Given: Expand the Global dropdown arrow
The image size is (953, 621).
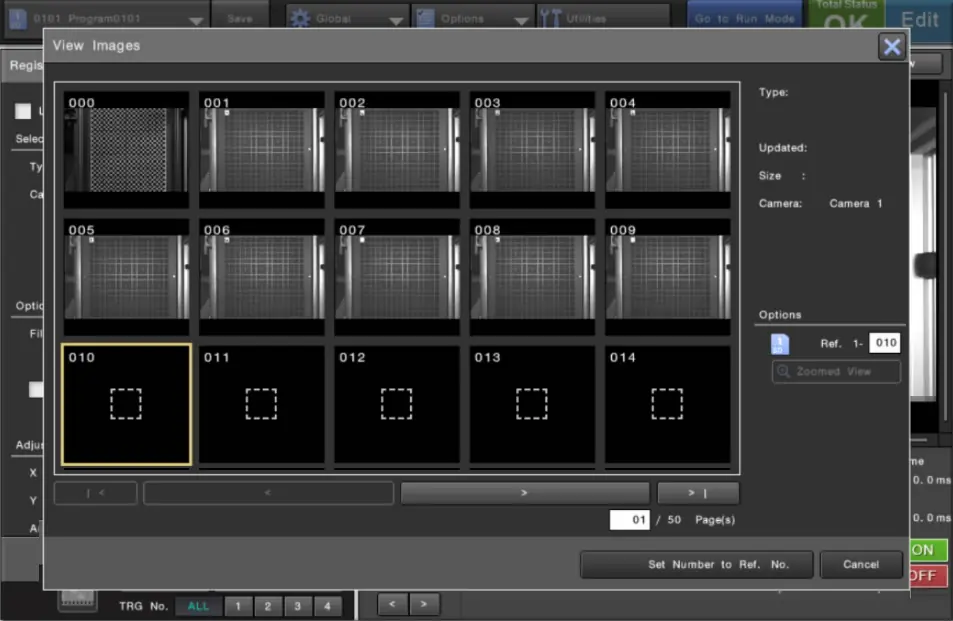Looking at the screenshot, I should pyautogui.click(x=396, y=20).
